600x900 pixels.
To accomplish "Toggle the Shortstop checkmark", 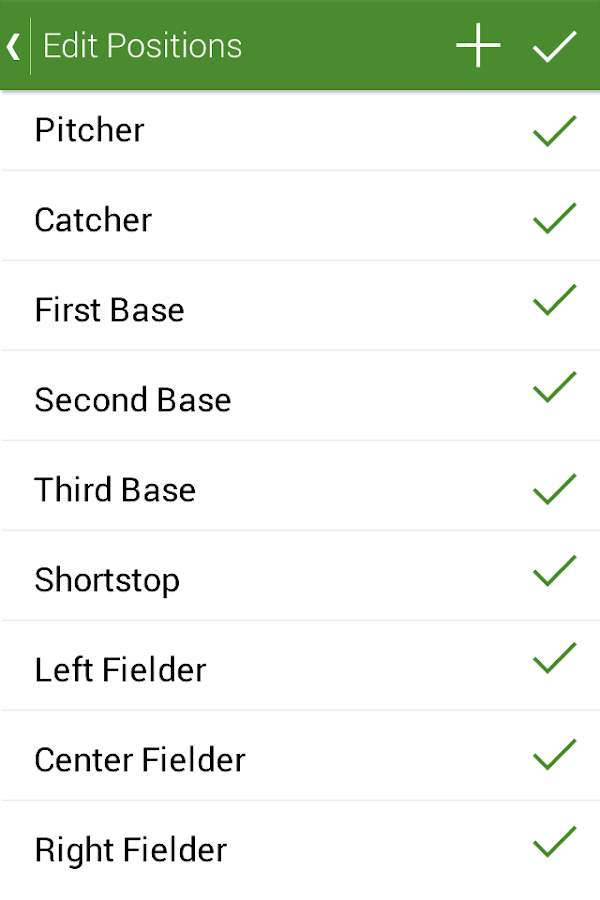I will pyautogui.click(x=555, y=571).
